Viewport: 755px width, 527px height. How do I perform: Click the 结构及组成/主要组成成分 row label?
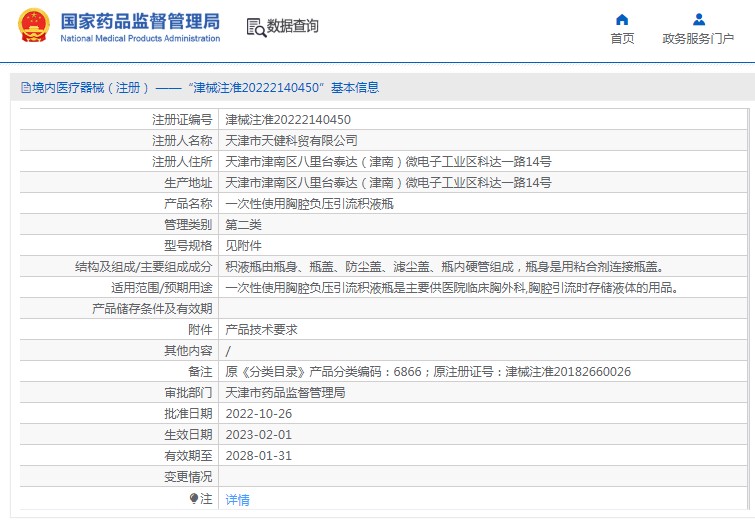143,266
